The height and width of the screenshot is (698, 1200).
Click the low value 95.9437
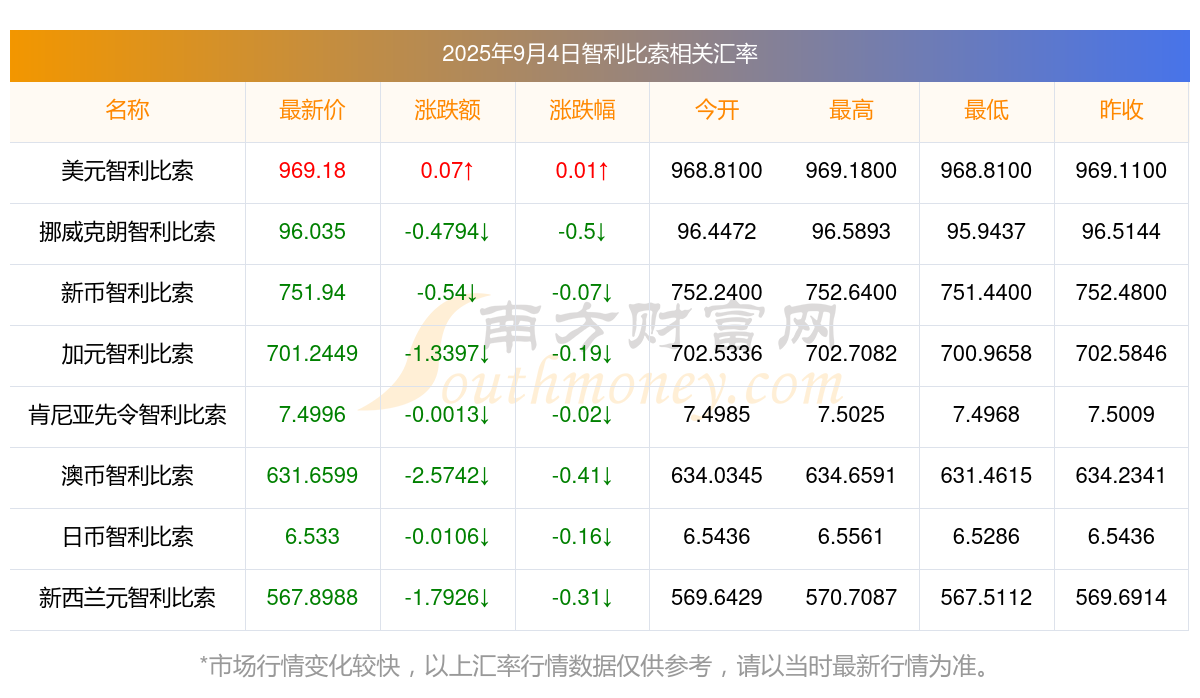click(x=986, y=232)
